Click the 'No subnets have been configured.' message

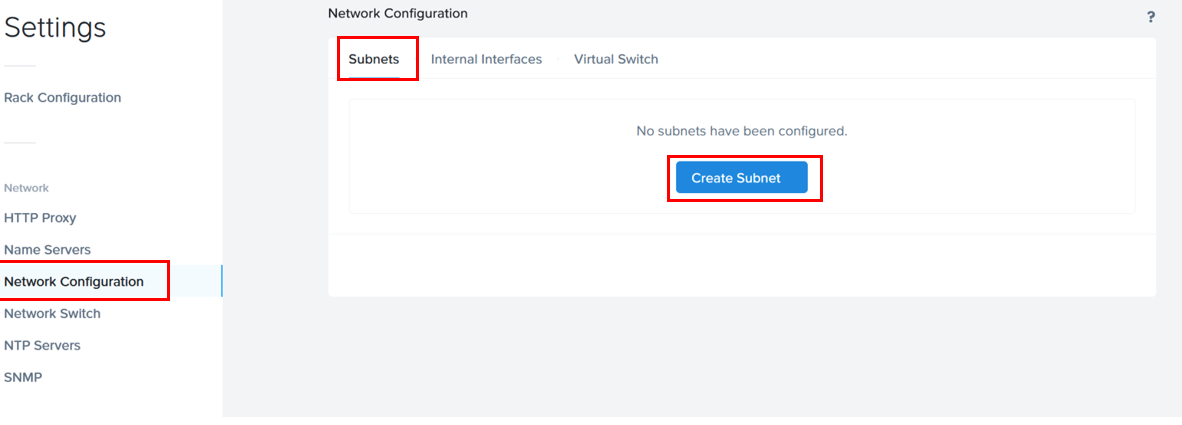742,131
